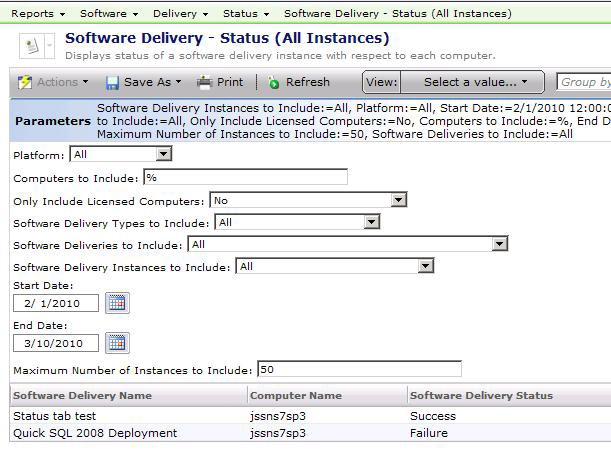Click the printer icon
The height and width of the screenshot is (466, 611).
click(205, 83)
